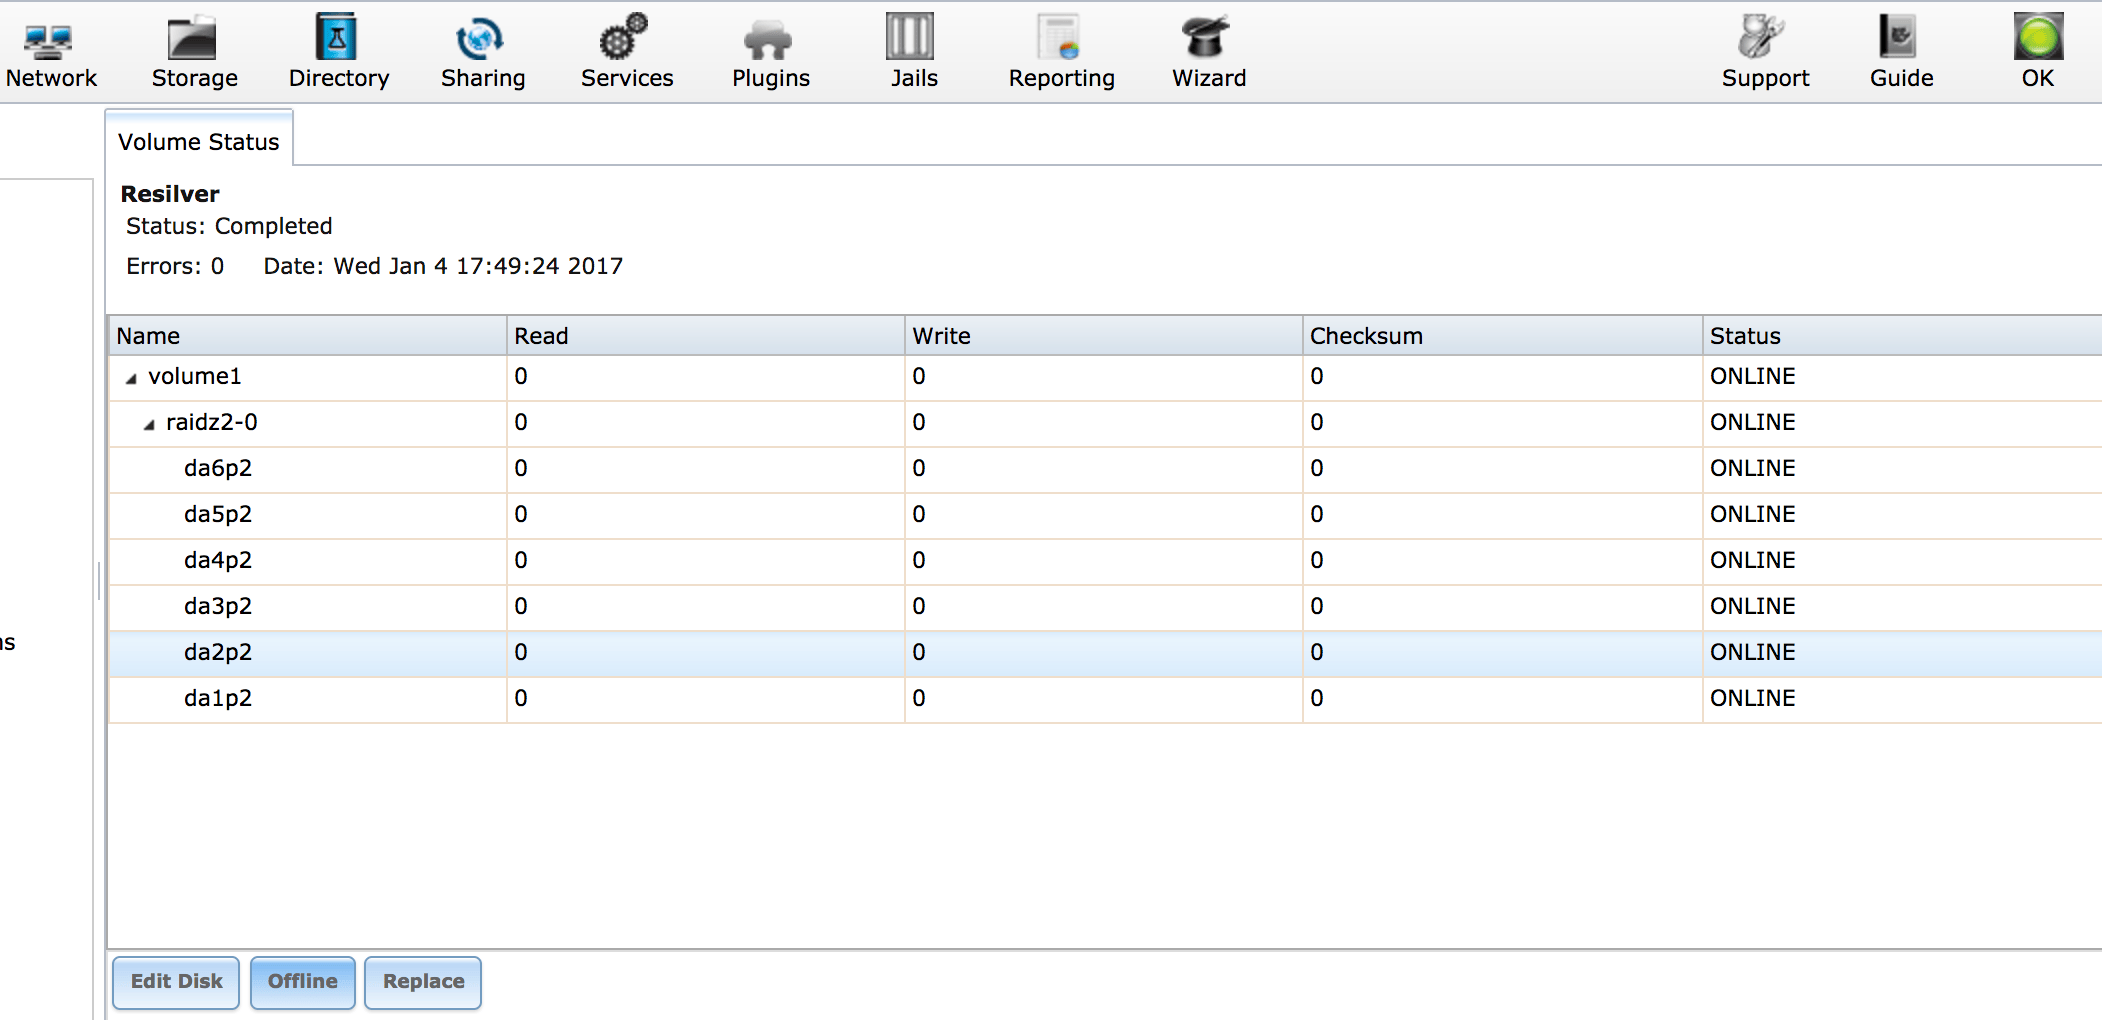
Task: Open the Network settings icon
Action: point(48,39)
